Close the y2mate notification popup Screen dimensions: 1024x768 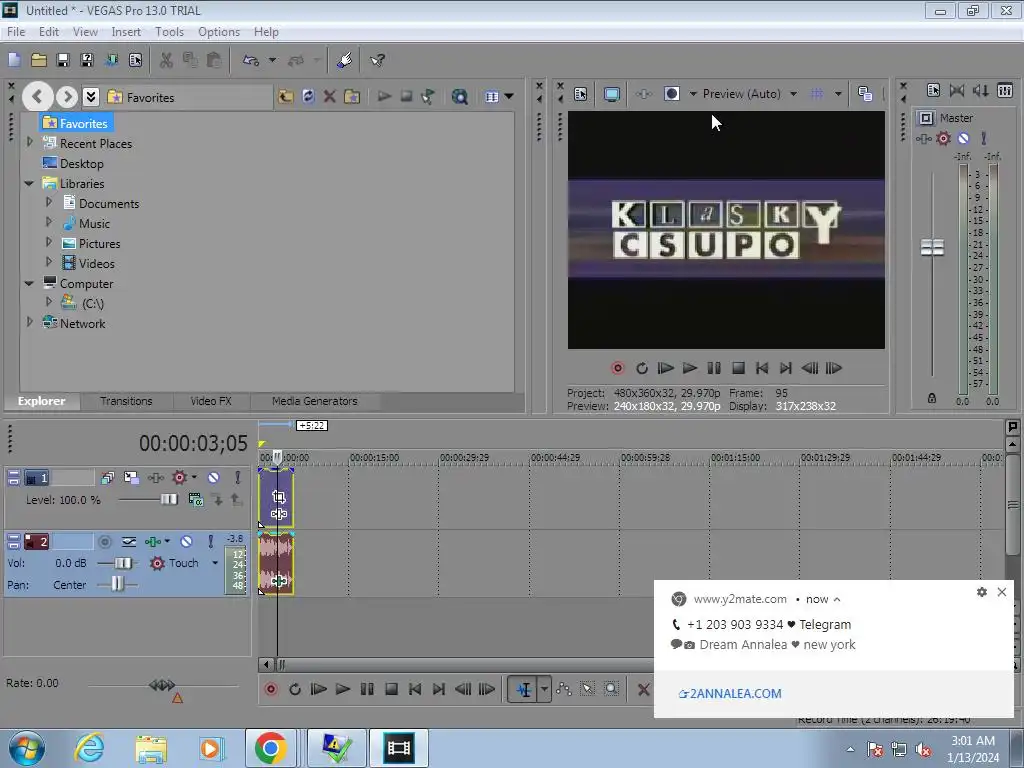tap(1002, 592)
